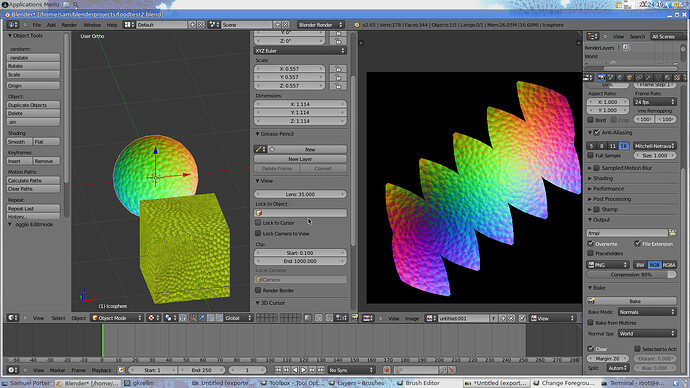Open the Select menu in 3D view
690x388 pixels.
58,318
